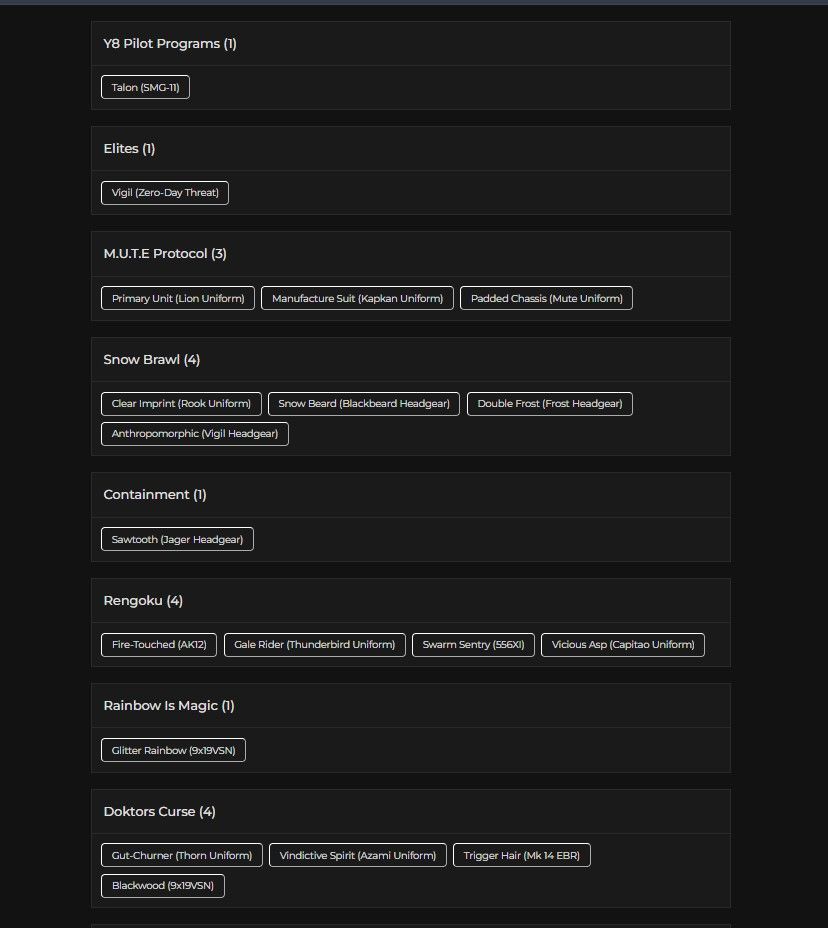Click Clear Imprint (Rook Uniform) tag
Viewport: 828px width, 928px height.
pyautogui.click(x=181, y=404)
